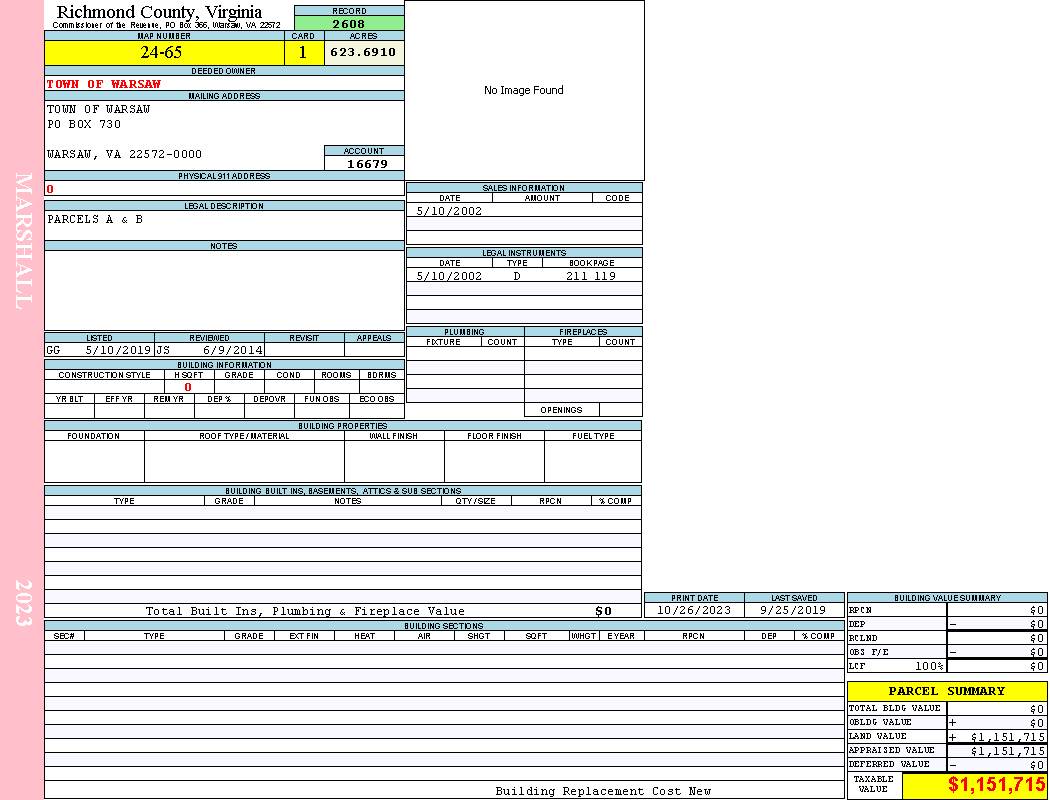Select the yellow Parcel Summary header
This screenshot has width=1050, height=800.
946,691
